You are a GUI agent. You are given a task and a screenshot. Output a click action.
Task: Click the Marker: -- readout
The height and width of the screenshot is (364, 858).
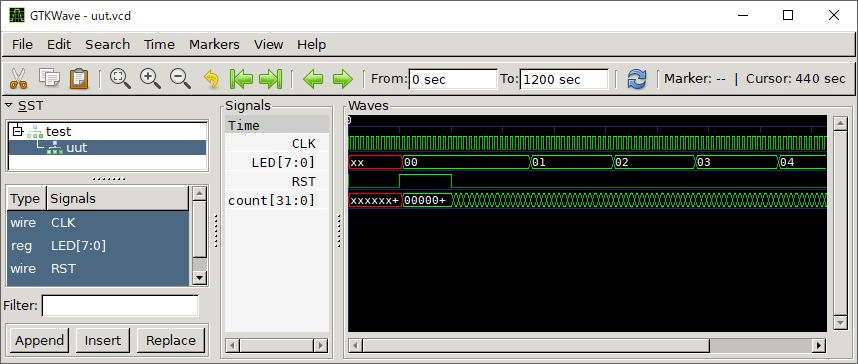point(694,79)
